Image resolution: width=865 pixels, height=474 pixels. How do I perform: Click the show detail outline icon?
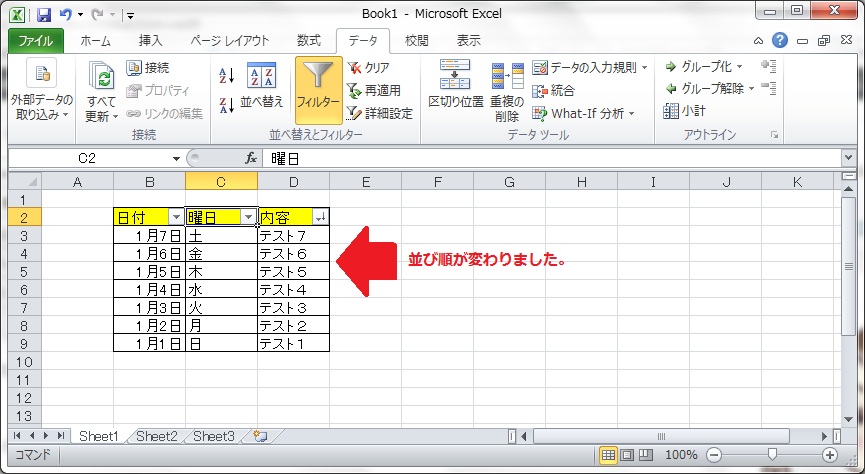point(768,66)
